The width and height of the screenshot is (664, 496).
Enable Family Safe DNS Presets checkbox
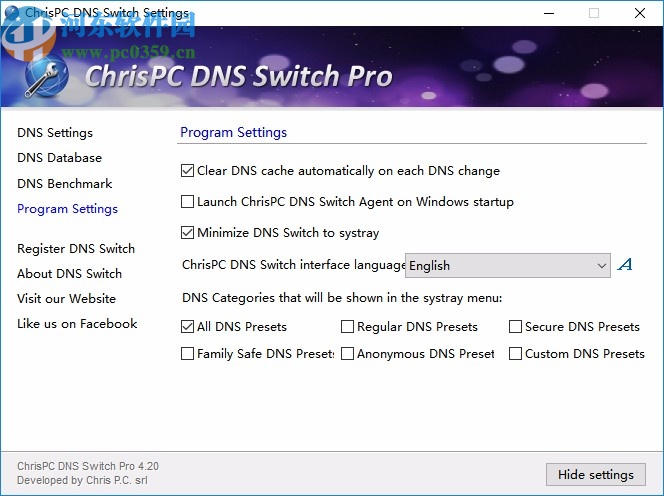[x=187, y=354]
